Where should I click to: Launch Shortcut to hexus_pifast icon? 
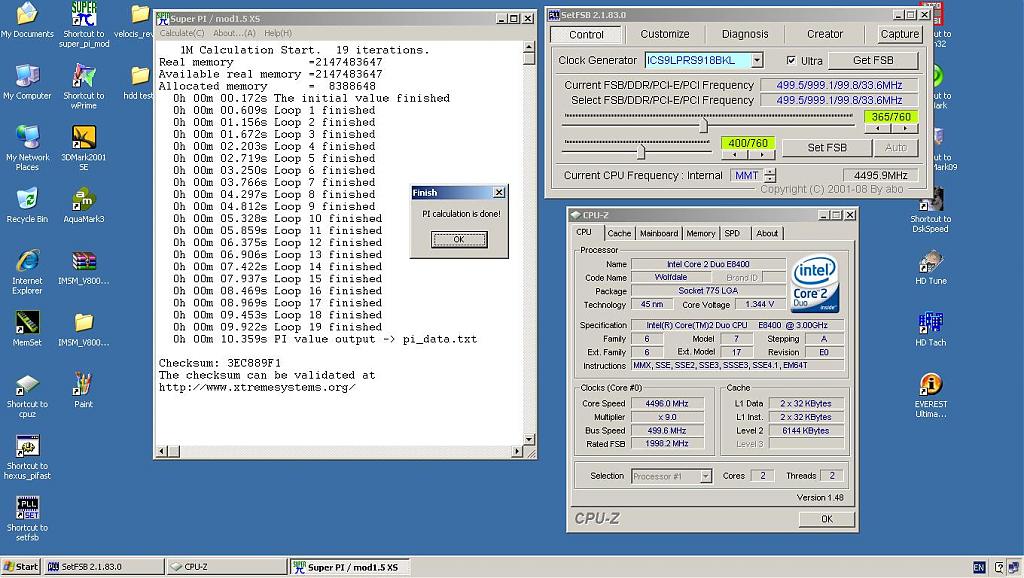pos(27,457)
